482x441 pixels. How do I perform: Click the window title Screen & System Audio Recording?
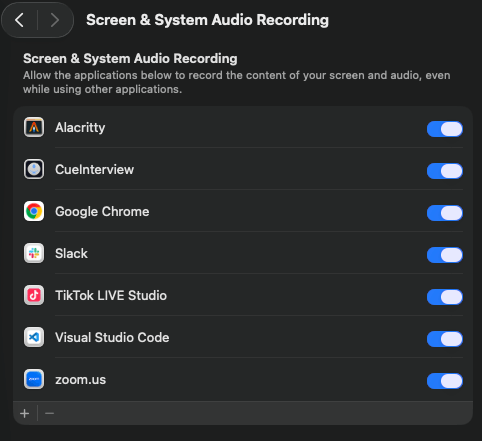pyautogui.click(x=207, y=20)
